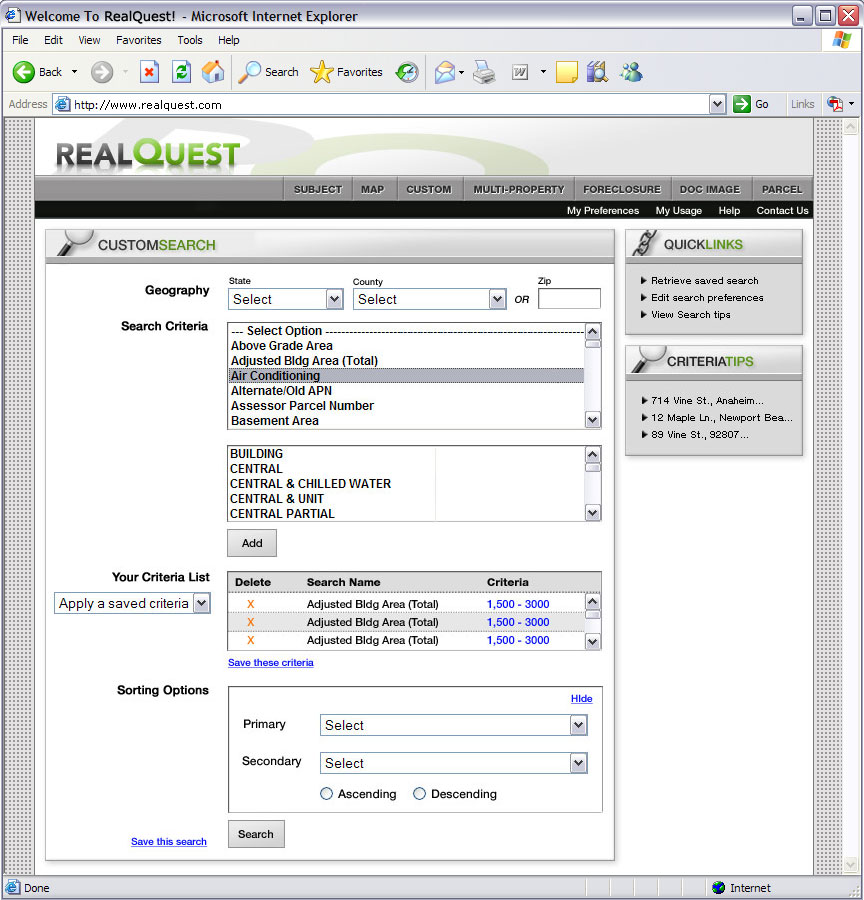Select the Descending radio button
Image resolution: width=864 pixels, height=900 pixels.
coord(420,794)
